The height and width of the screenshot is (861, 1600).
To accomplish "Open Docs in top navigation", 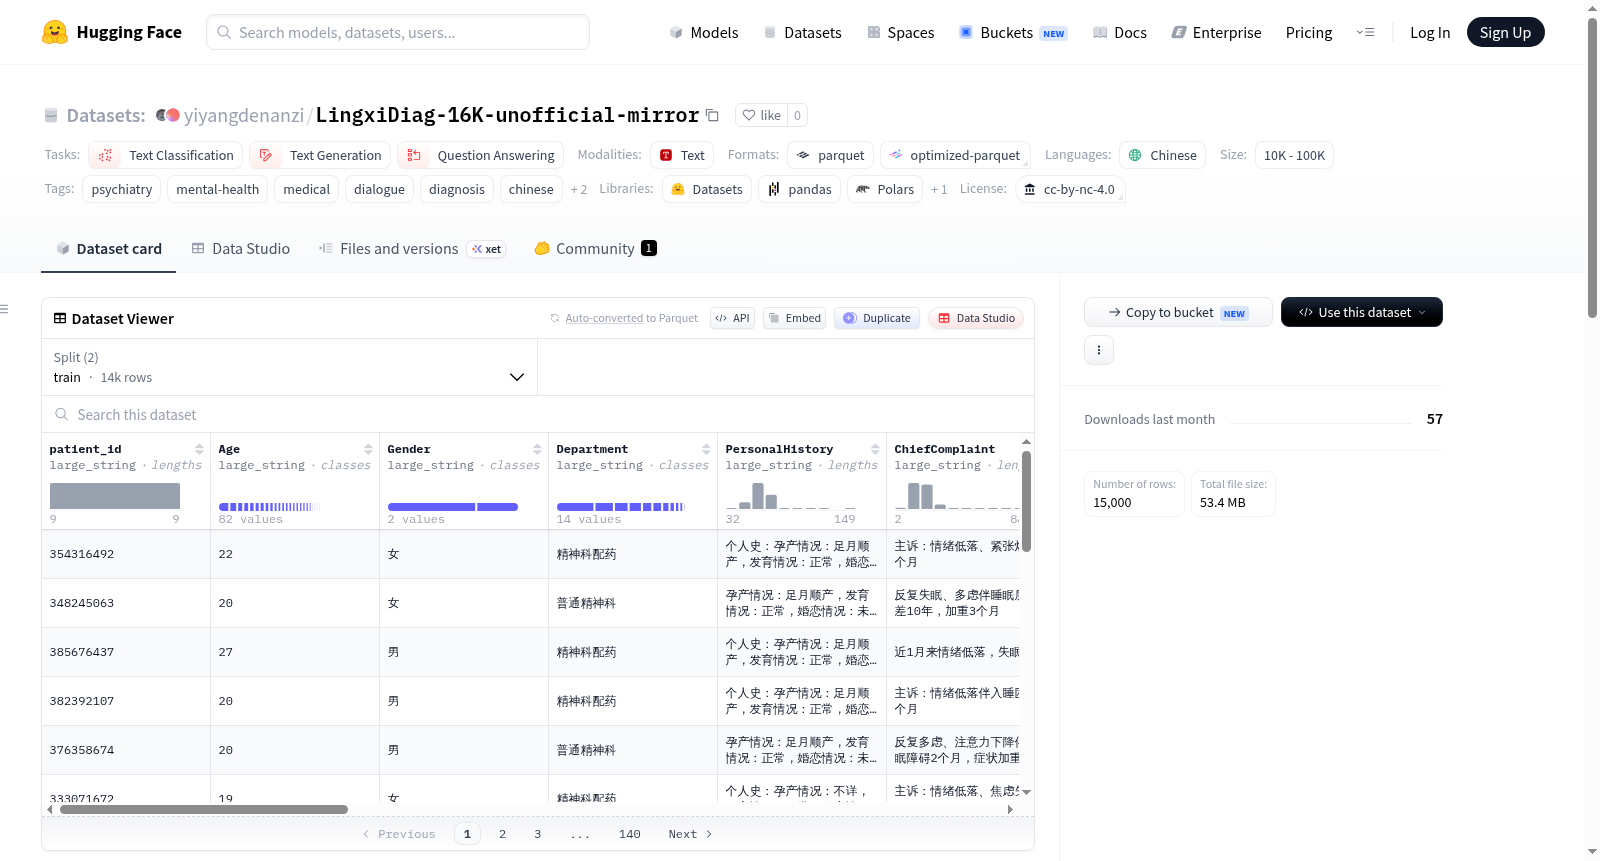I will coord(1120,32).
